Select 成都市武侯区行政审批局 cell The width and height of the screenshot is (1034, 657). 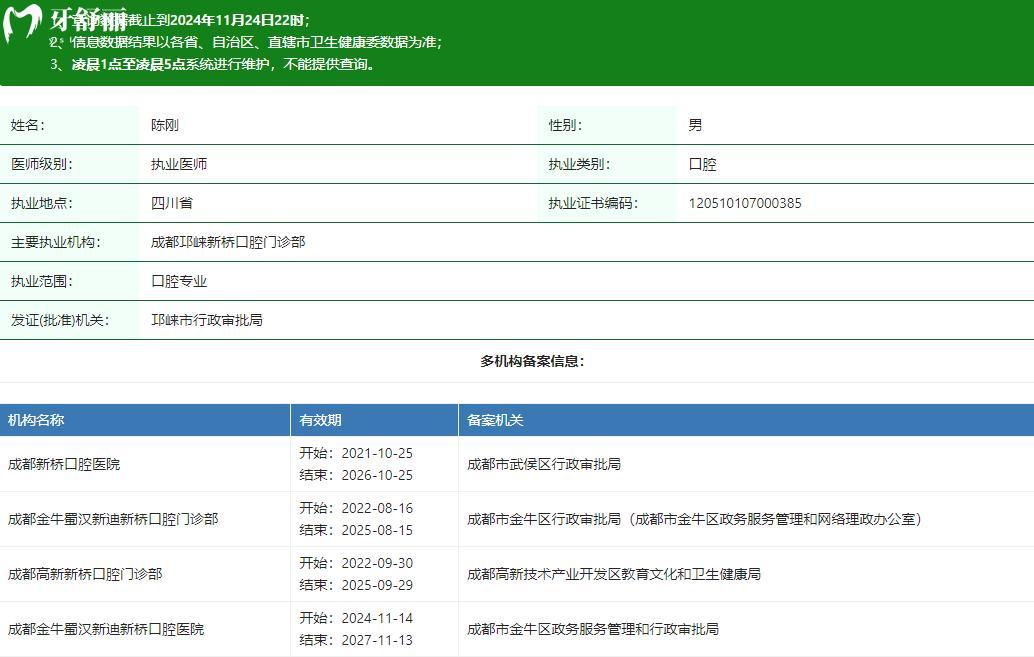coord(543,464)
